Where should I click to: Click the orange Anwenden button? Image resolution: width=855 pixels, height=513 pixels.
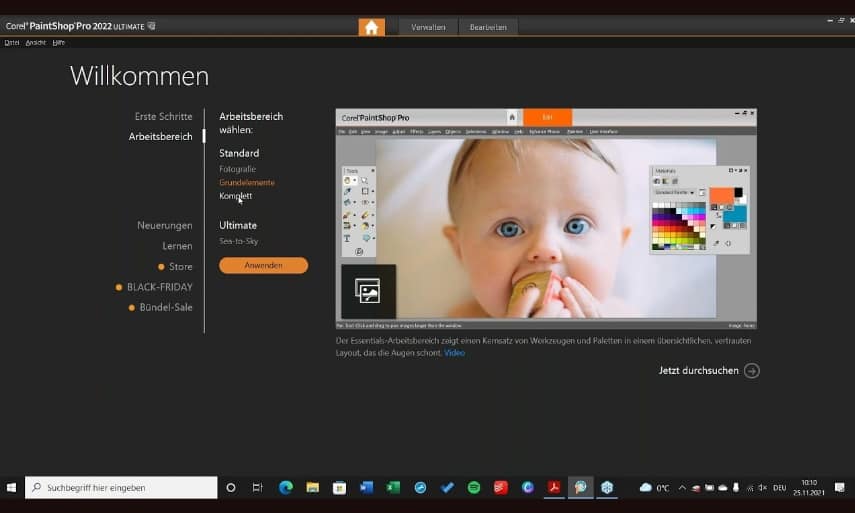(263, 265)
